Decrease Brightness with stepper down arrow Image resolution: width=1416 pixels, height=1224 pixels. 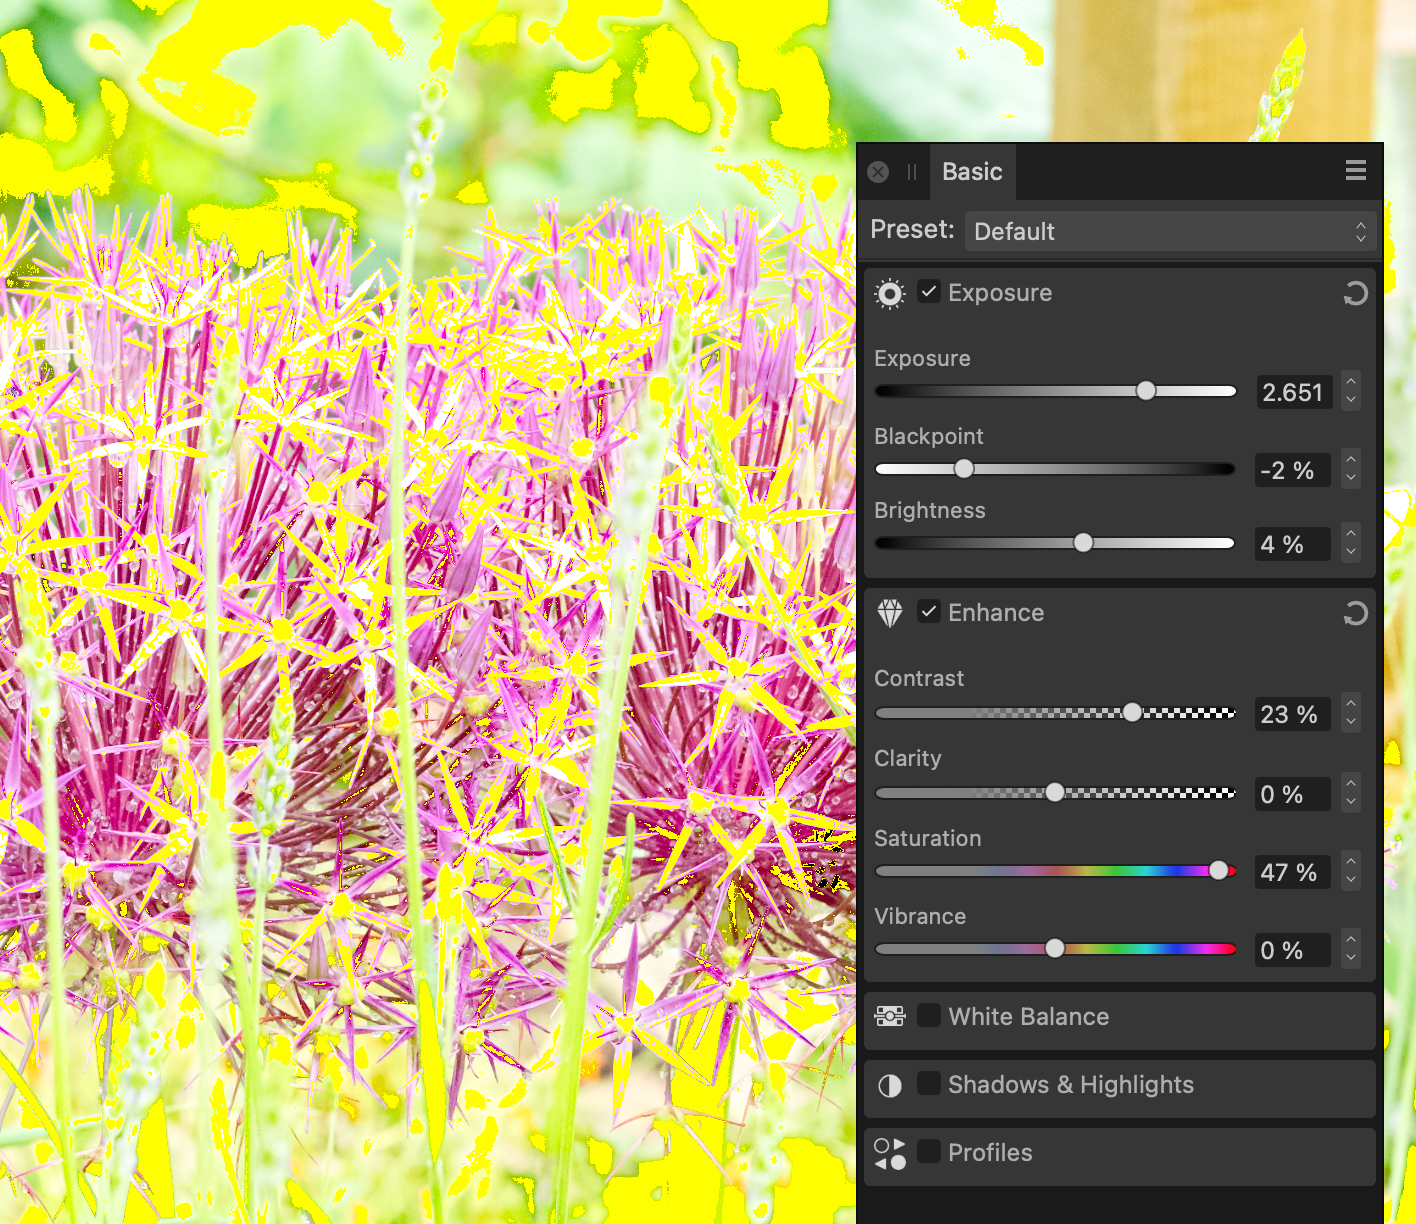point(1351,553)
